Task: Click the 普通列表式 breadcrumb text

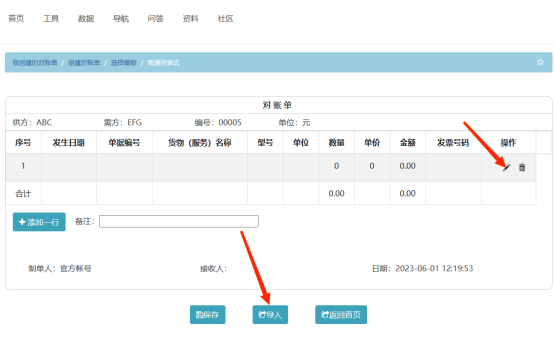Action: 163,63
